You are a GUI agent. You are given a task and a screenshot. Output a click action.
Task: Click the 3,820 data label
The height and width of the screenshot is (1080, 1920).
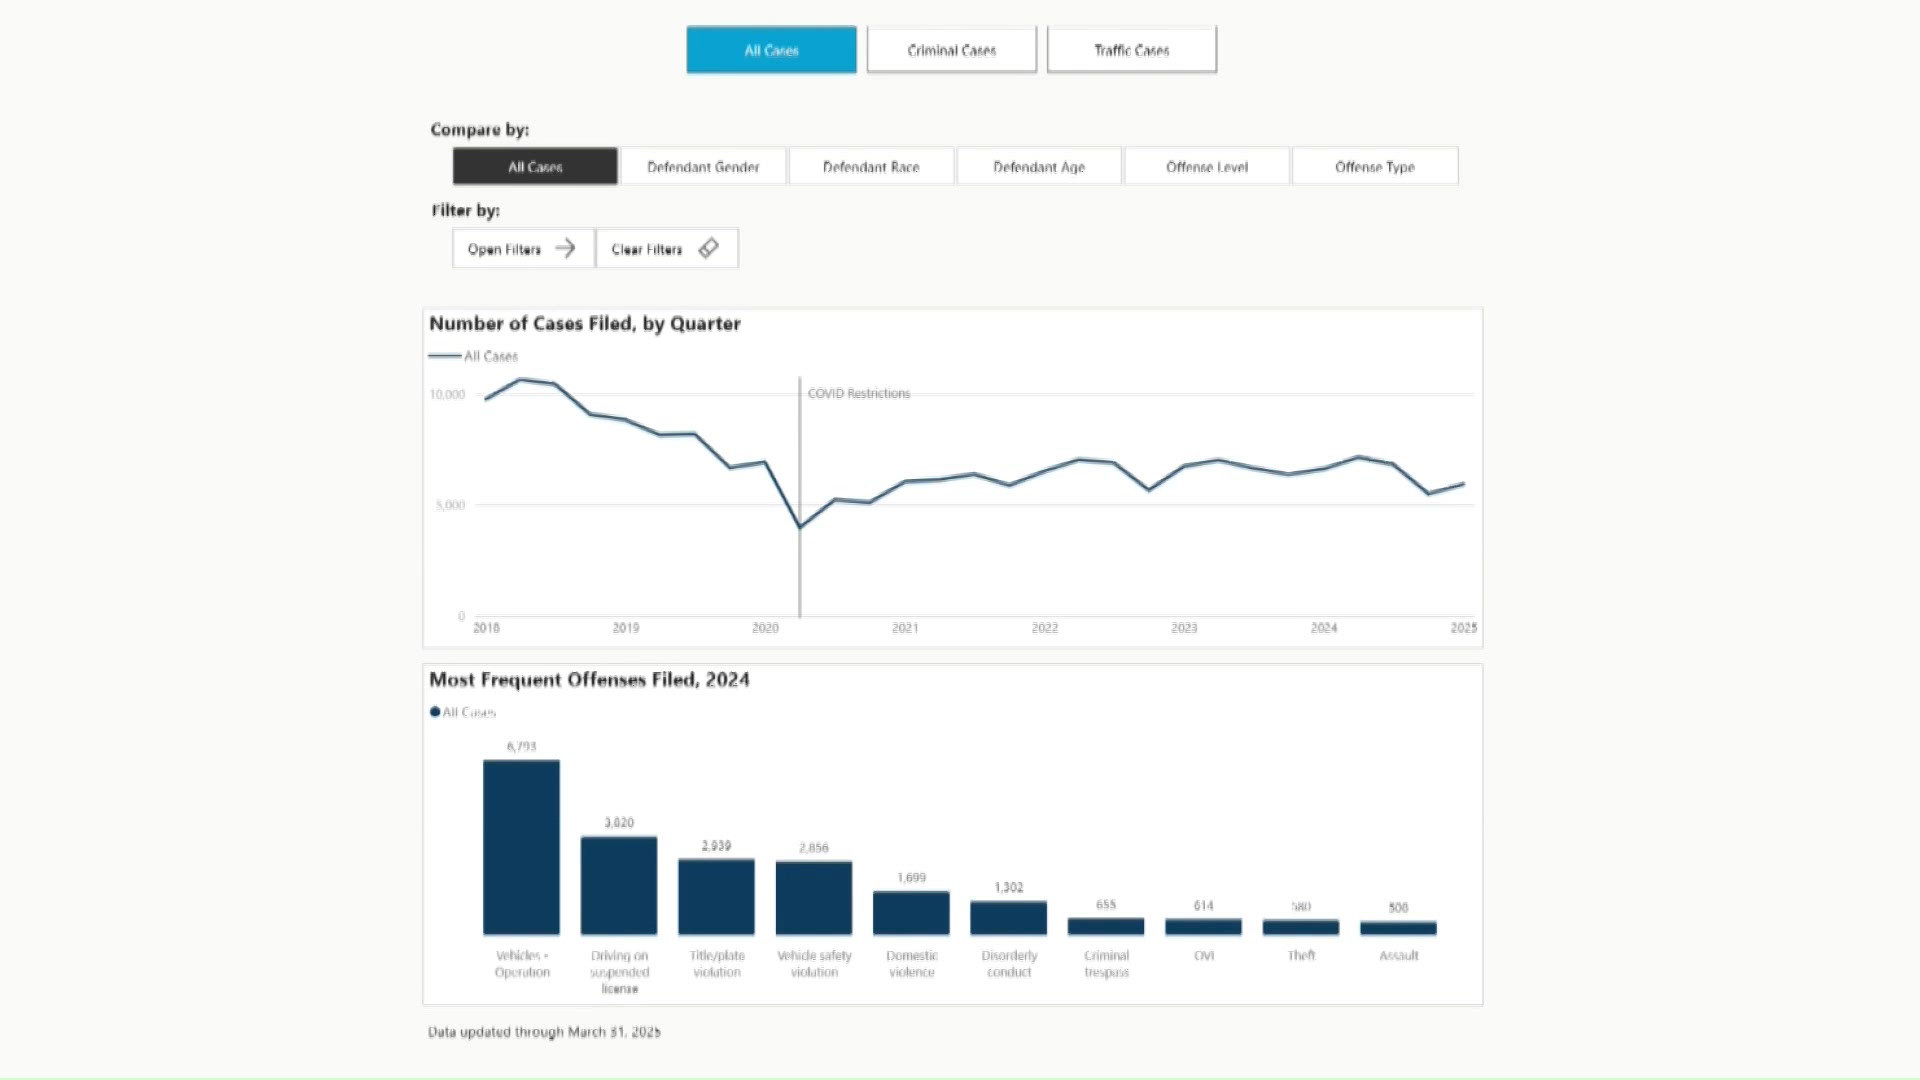619,823
